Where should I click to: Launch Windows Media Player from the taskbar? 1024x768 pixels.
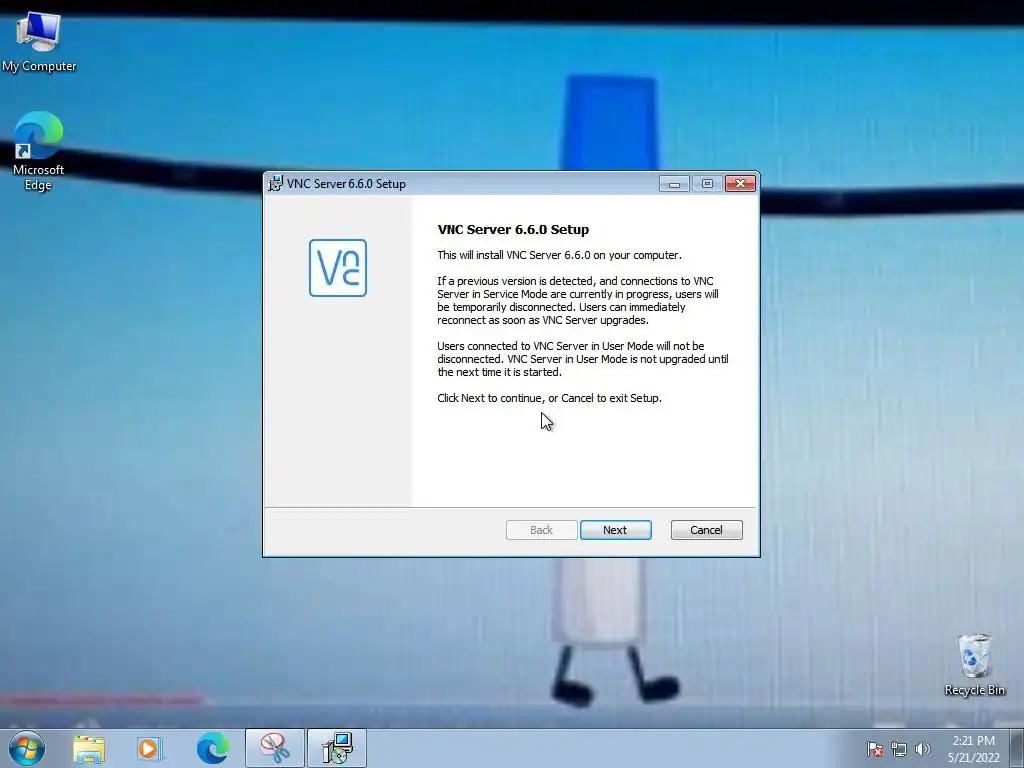click(150, 748)
